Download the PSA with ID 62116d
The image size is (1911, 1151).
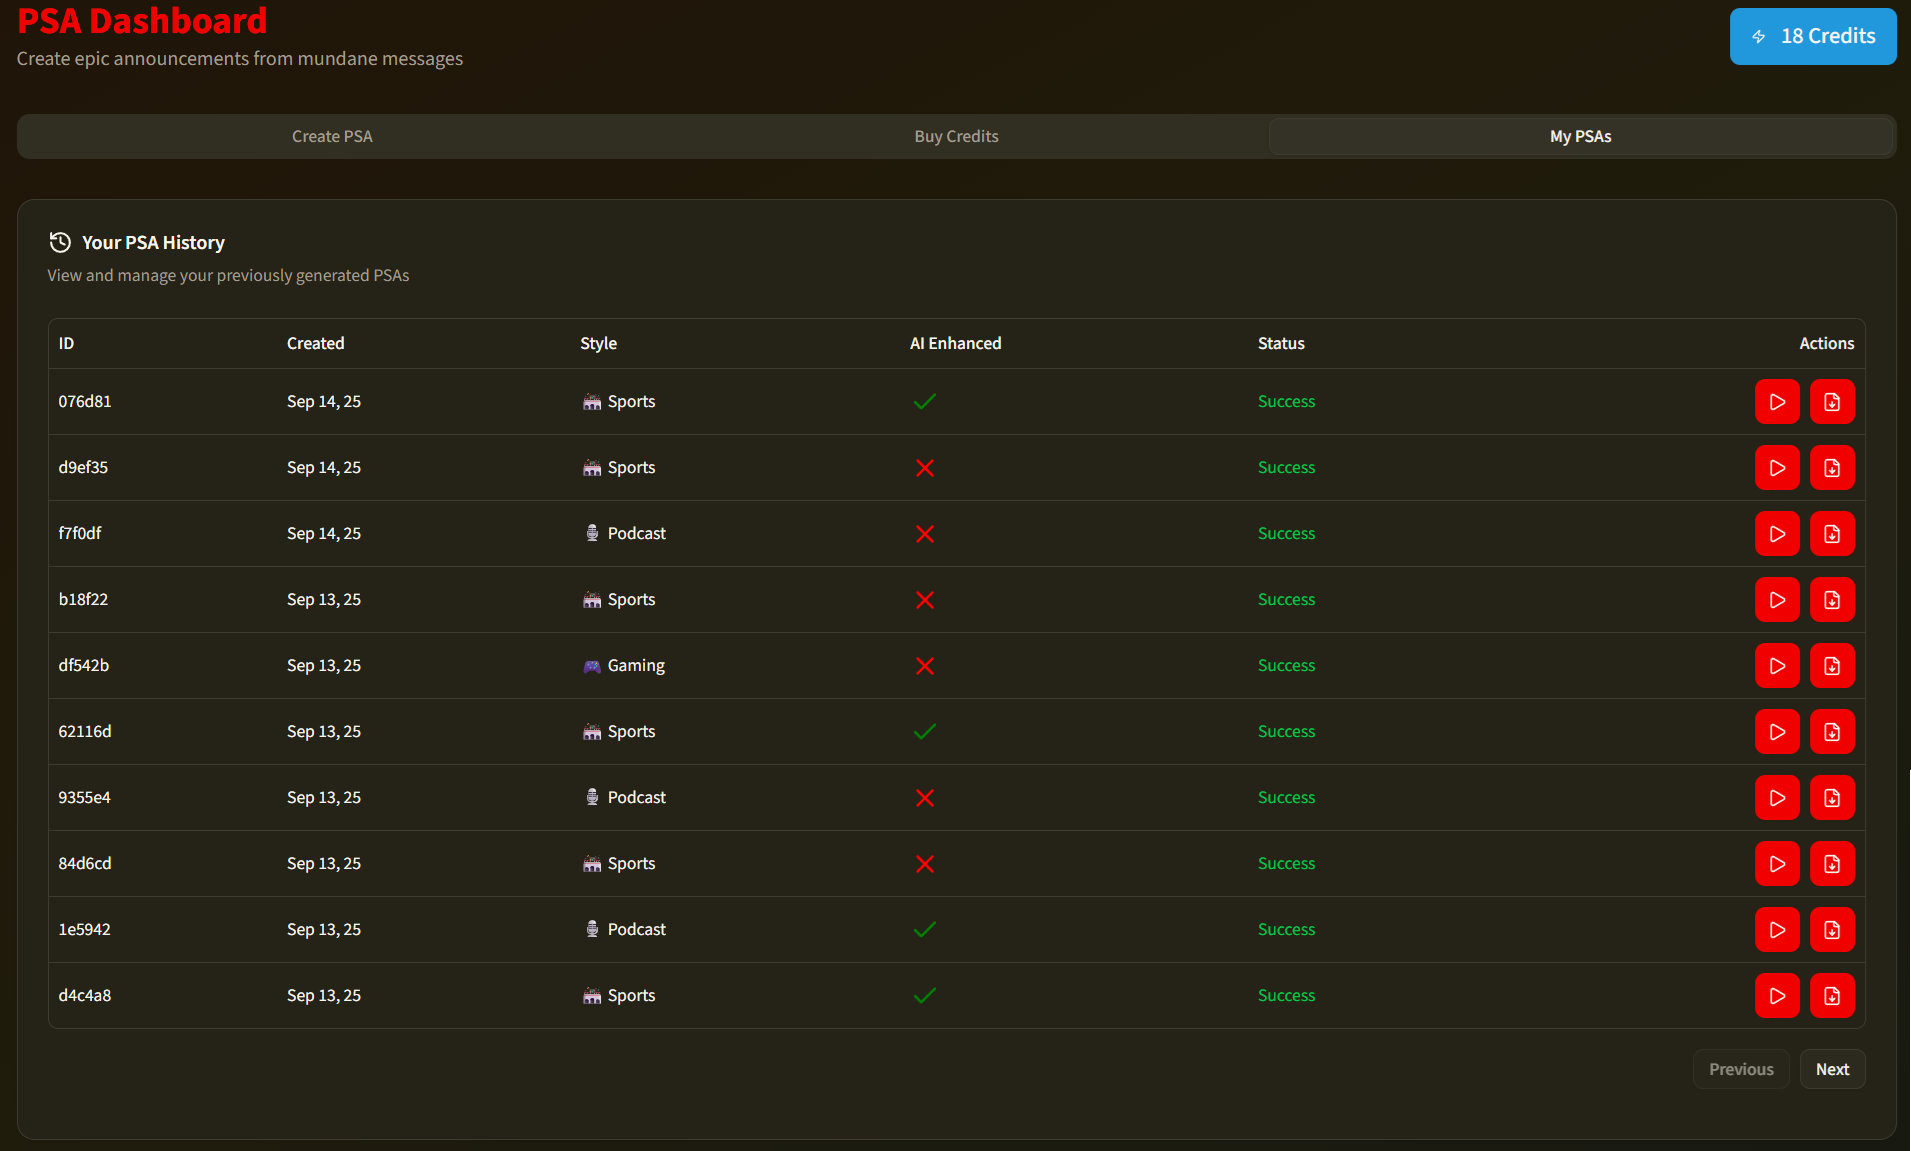tap(1832, 732)
